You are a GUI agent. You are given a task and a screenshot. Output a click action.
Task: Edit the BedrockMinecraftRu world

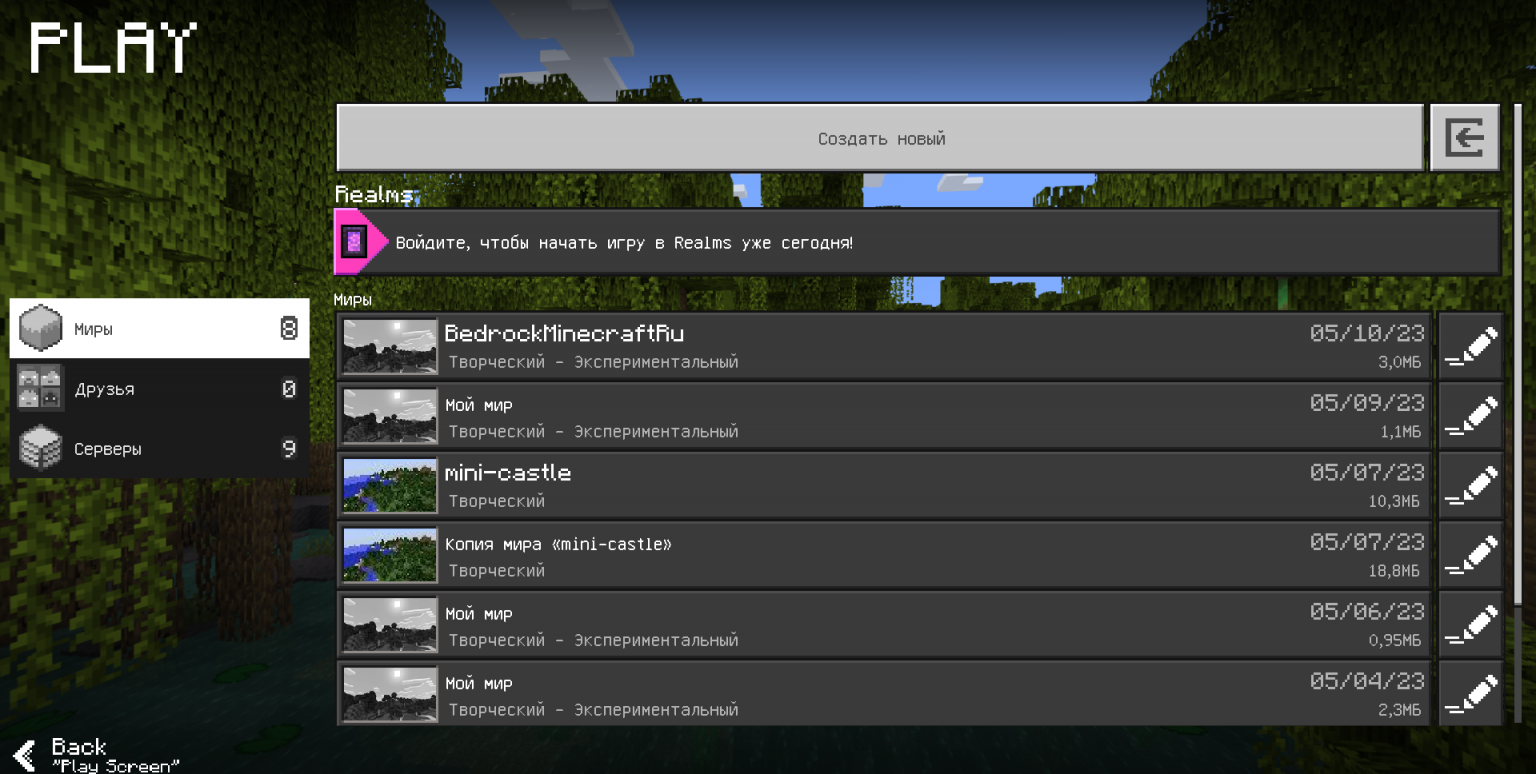(x=1471, y=346)
